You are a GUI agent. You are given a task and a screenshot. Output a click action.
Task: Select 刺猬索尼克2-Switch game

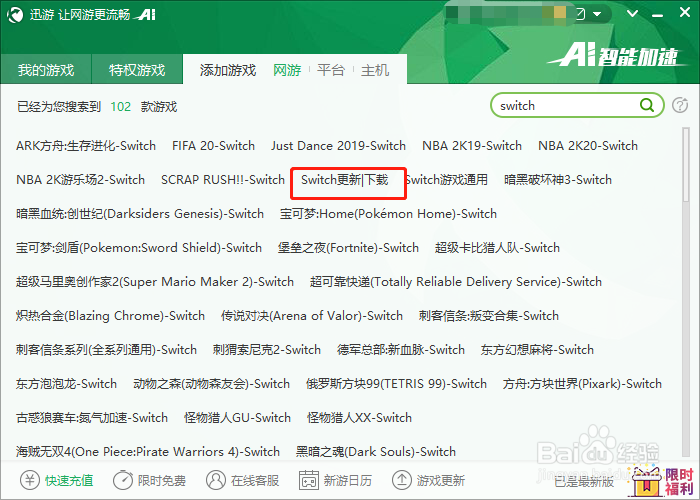point(267,350)
